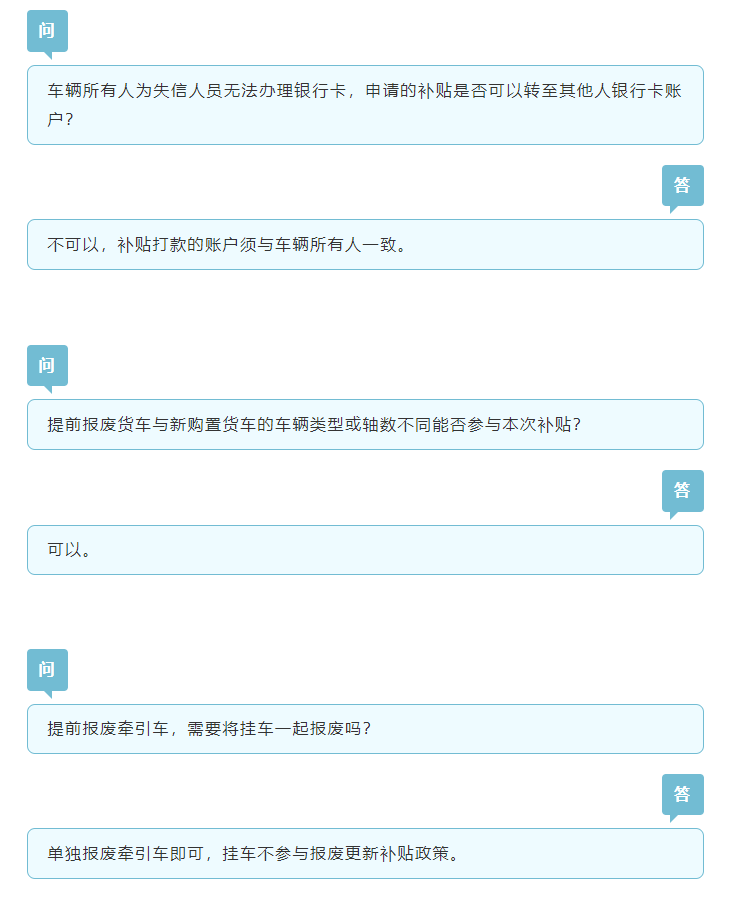Select question about 提前报废牵引车 and 挂车
Screen dimensions: 730x908
click(x=365, y=728)
